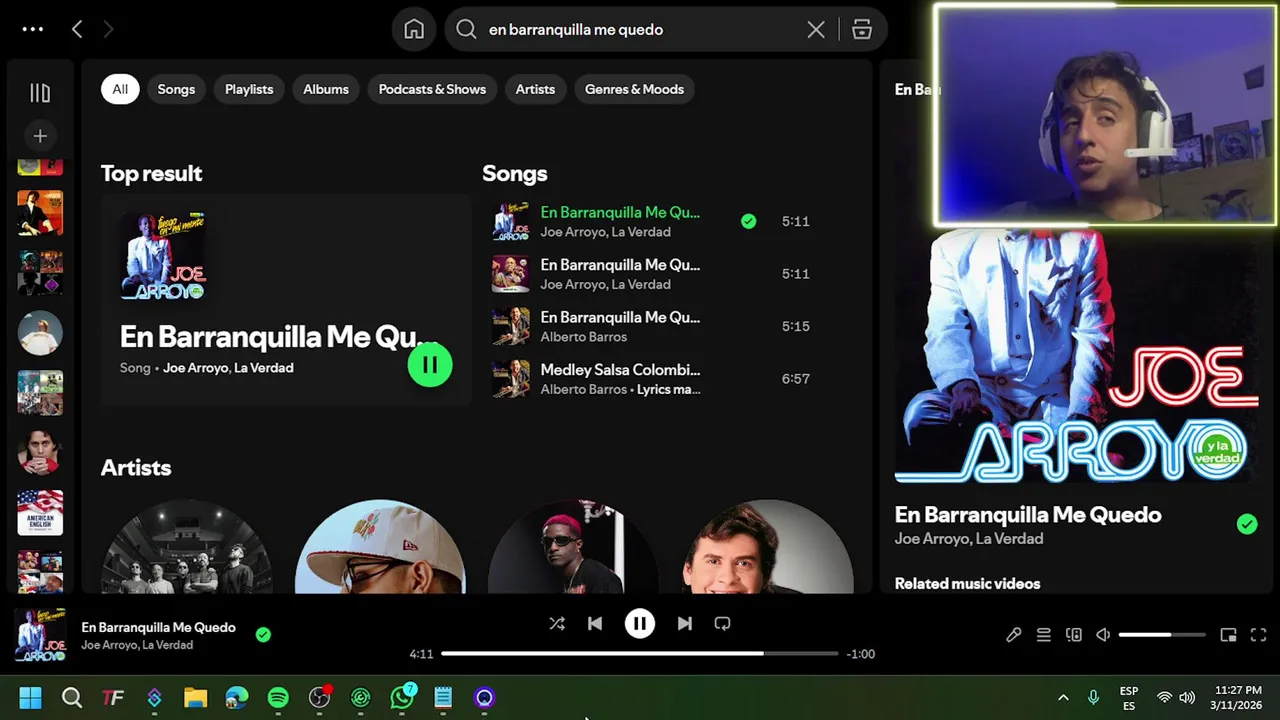The image size is (1280, 720).
Task: Open Top result song title
Action: [x=278, y=337]
